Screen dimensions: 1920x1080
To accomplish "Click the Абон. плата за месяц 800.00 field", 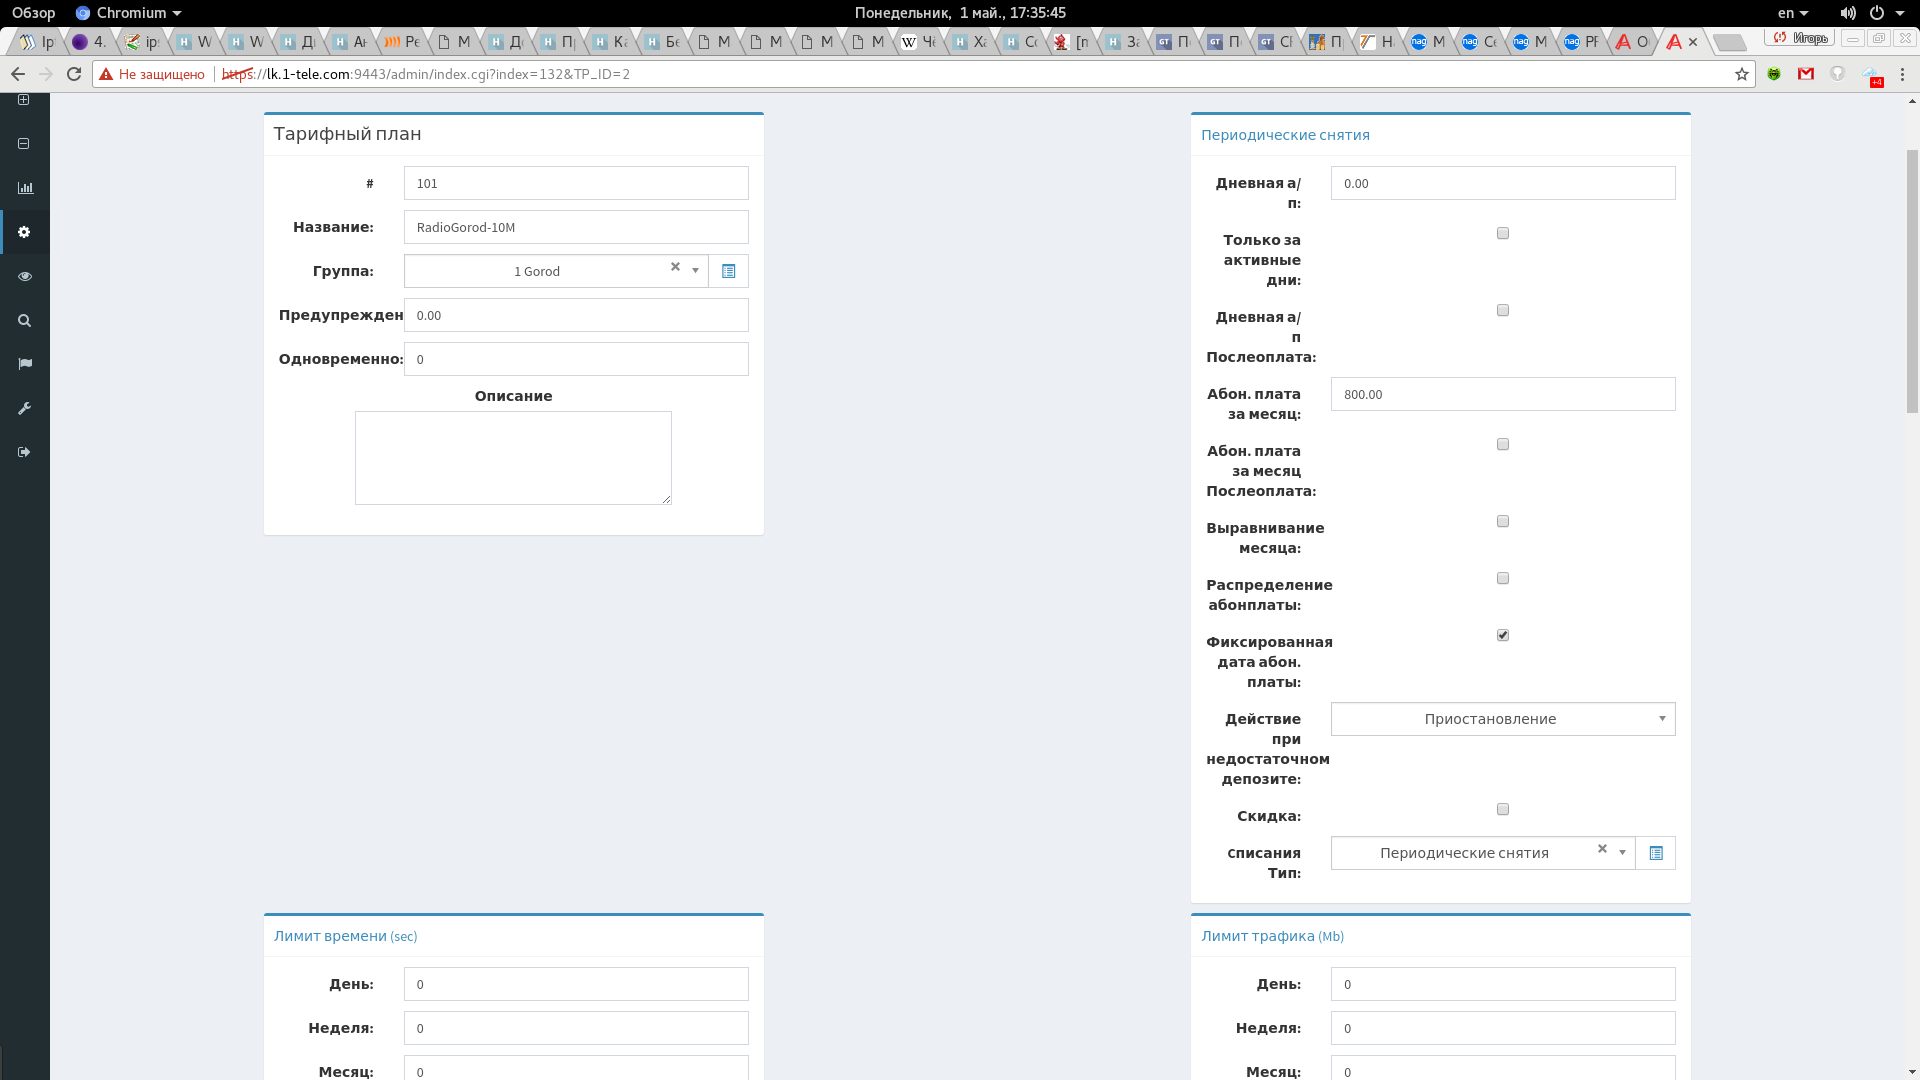I will [1503, 394].
